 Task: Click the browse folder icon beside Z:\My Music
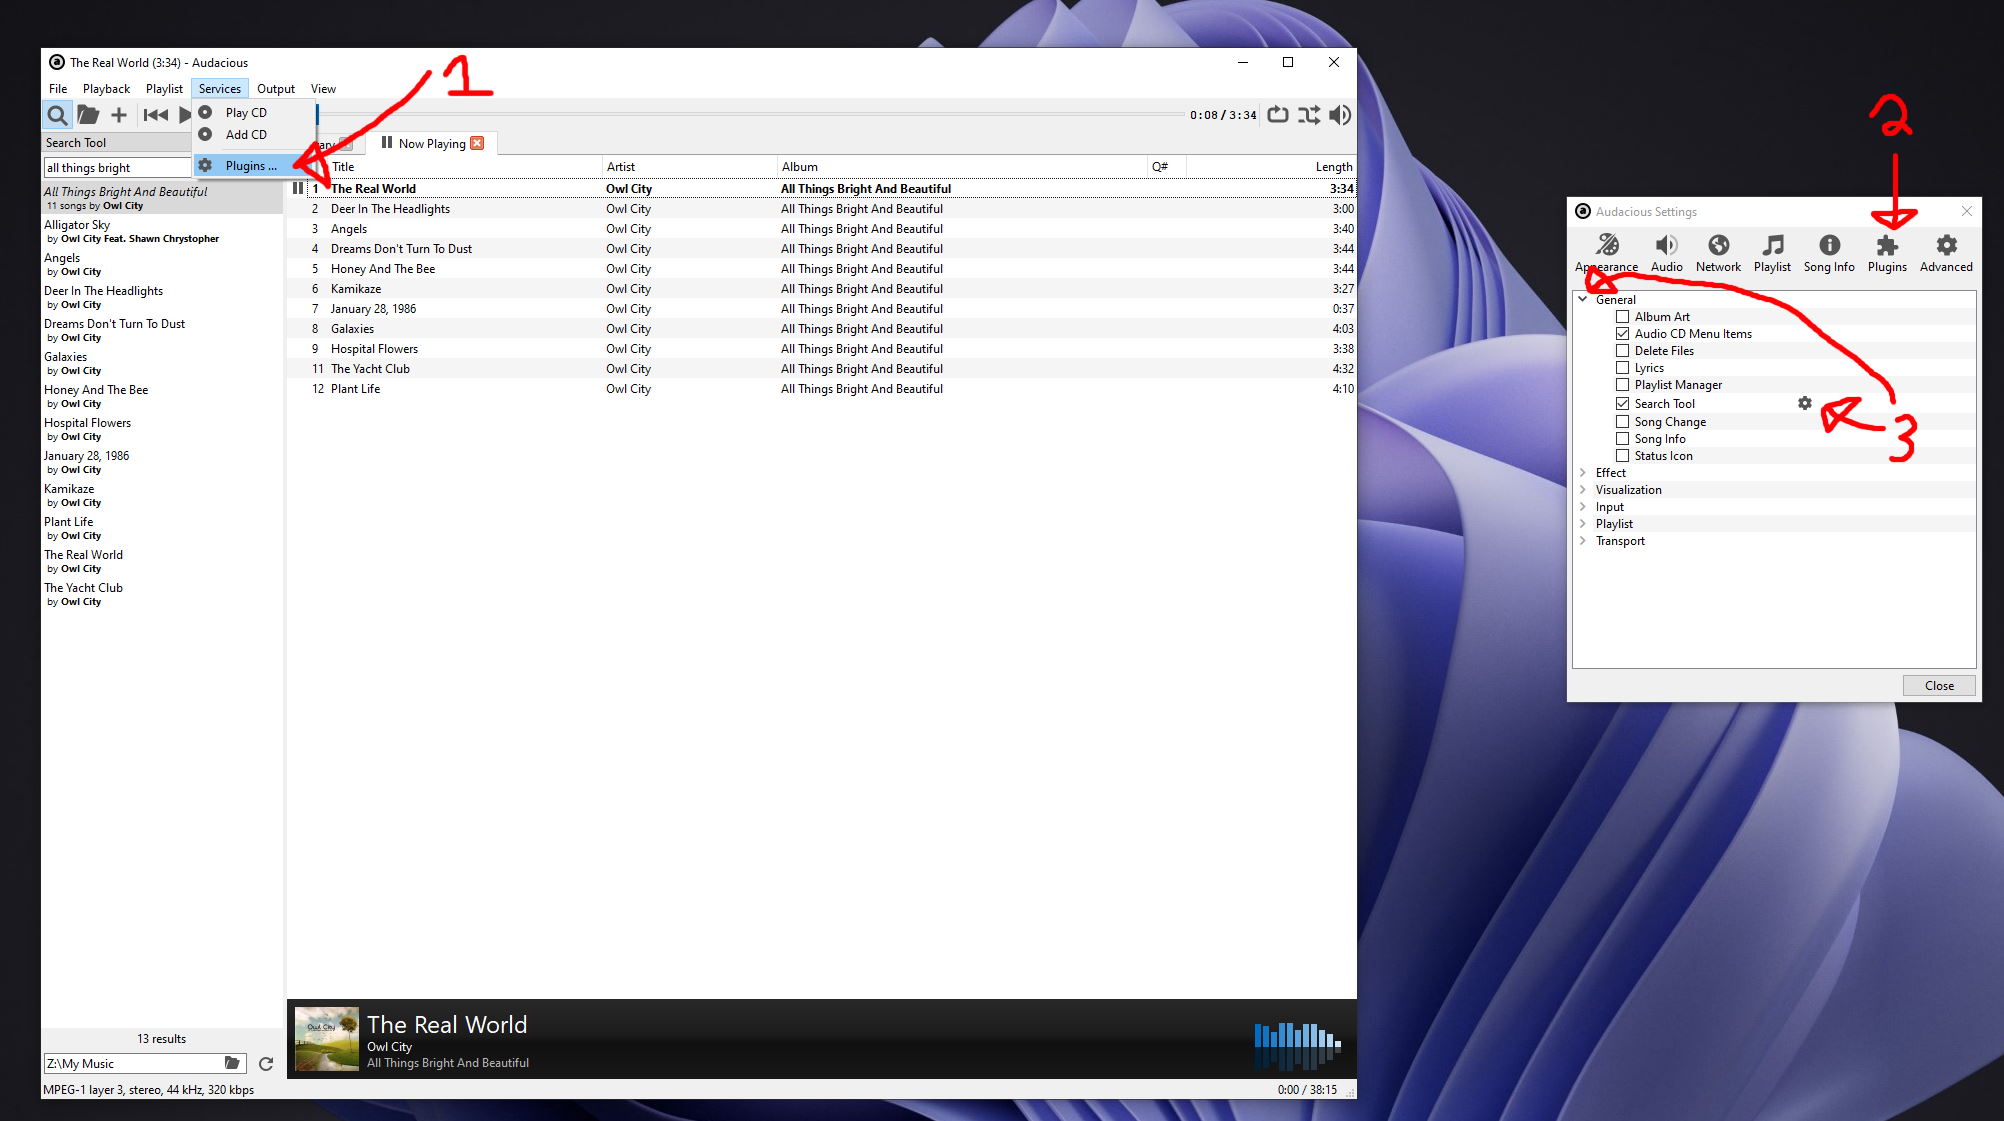click(x=232, y=1063)
